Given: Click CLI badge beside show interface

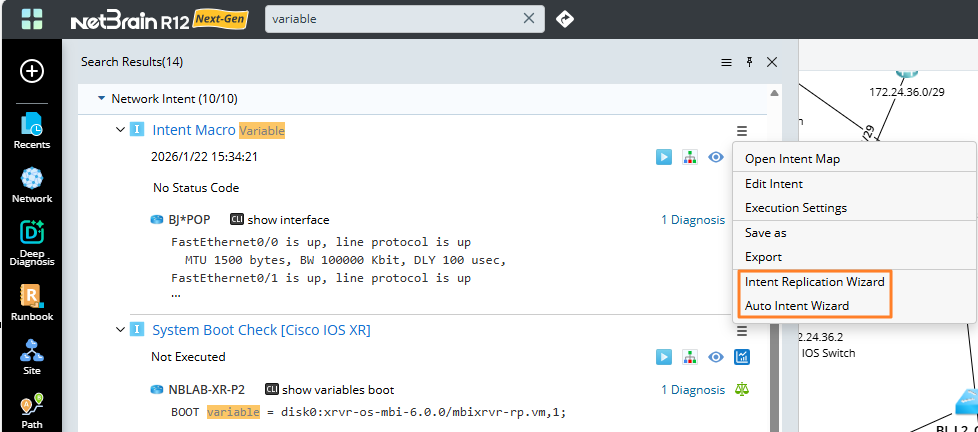Looking at the screenshot, I should [237, 219].
